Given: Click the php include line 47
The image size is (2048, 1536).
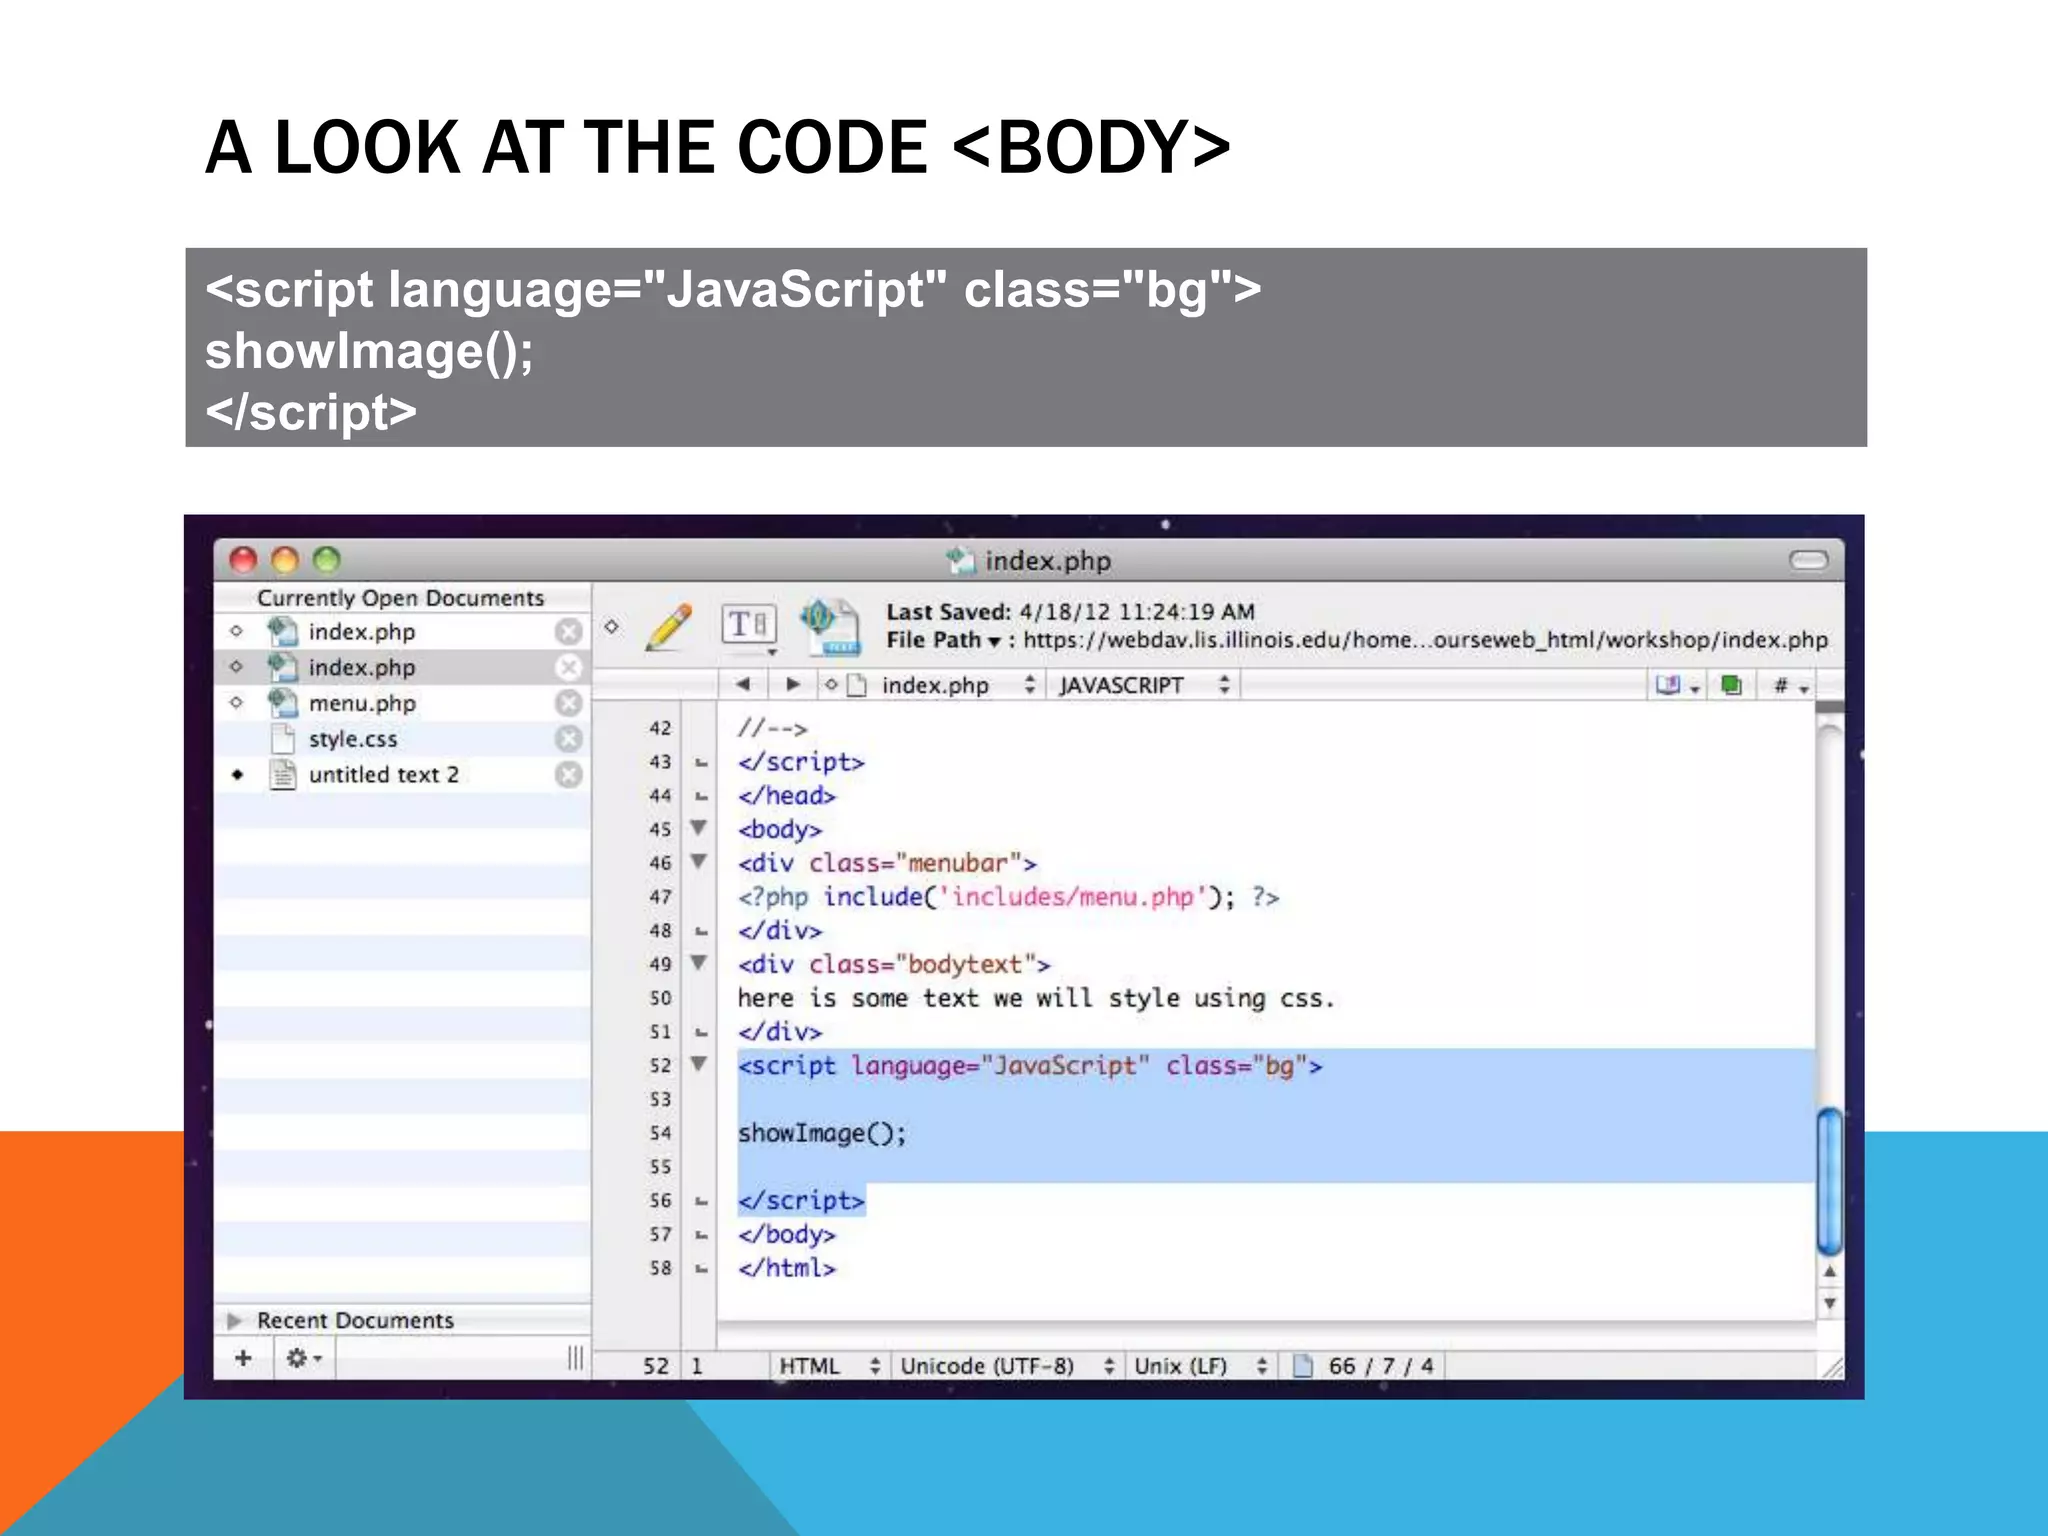Looking at the screenshot, I should 1008,897.
